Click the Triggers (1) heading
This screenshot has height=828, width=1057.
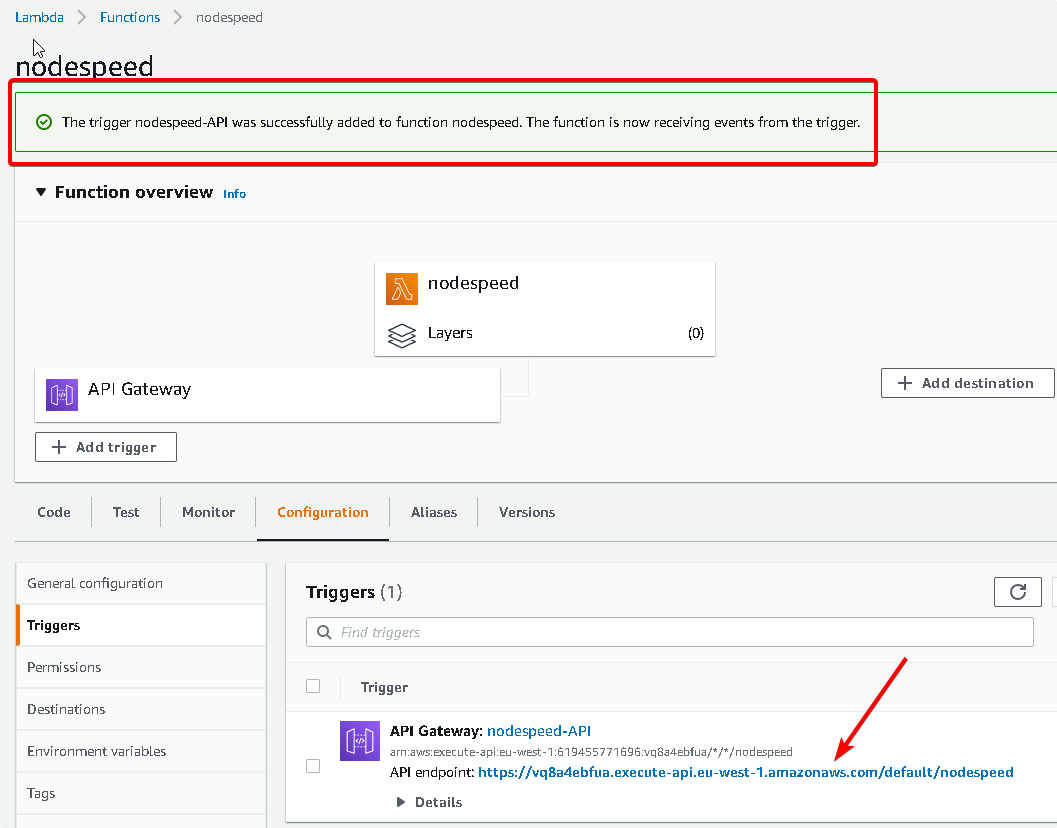pos(354,592)
